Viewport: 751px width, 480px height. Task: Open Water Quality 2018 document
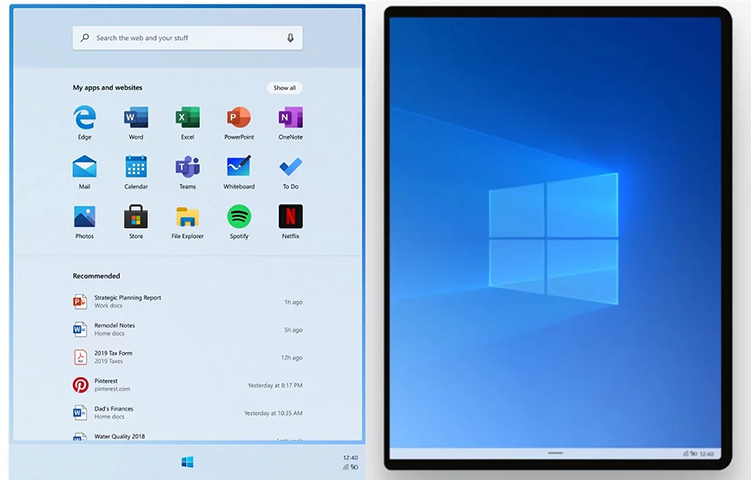119,436
